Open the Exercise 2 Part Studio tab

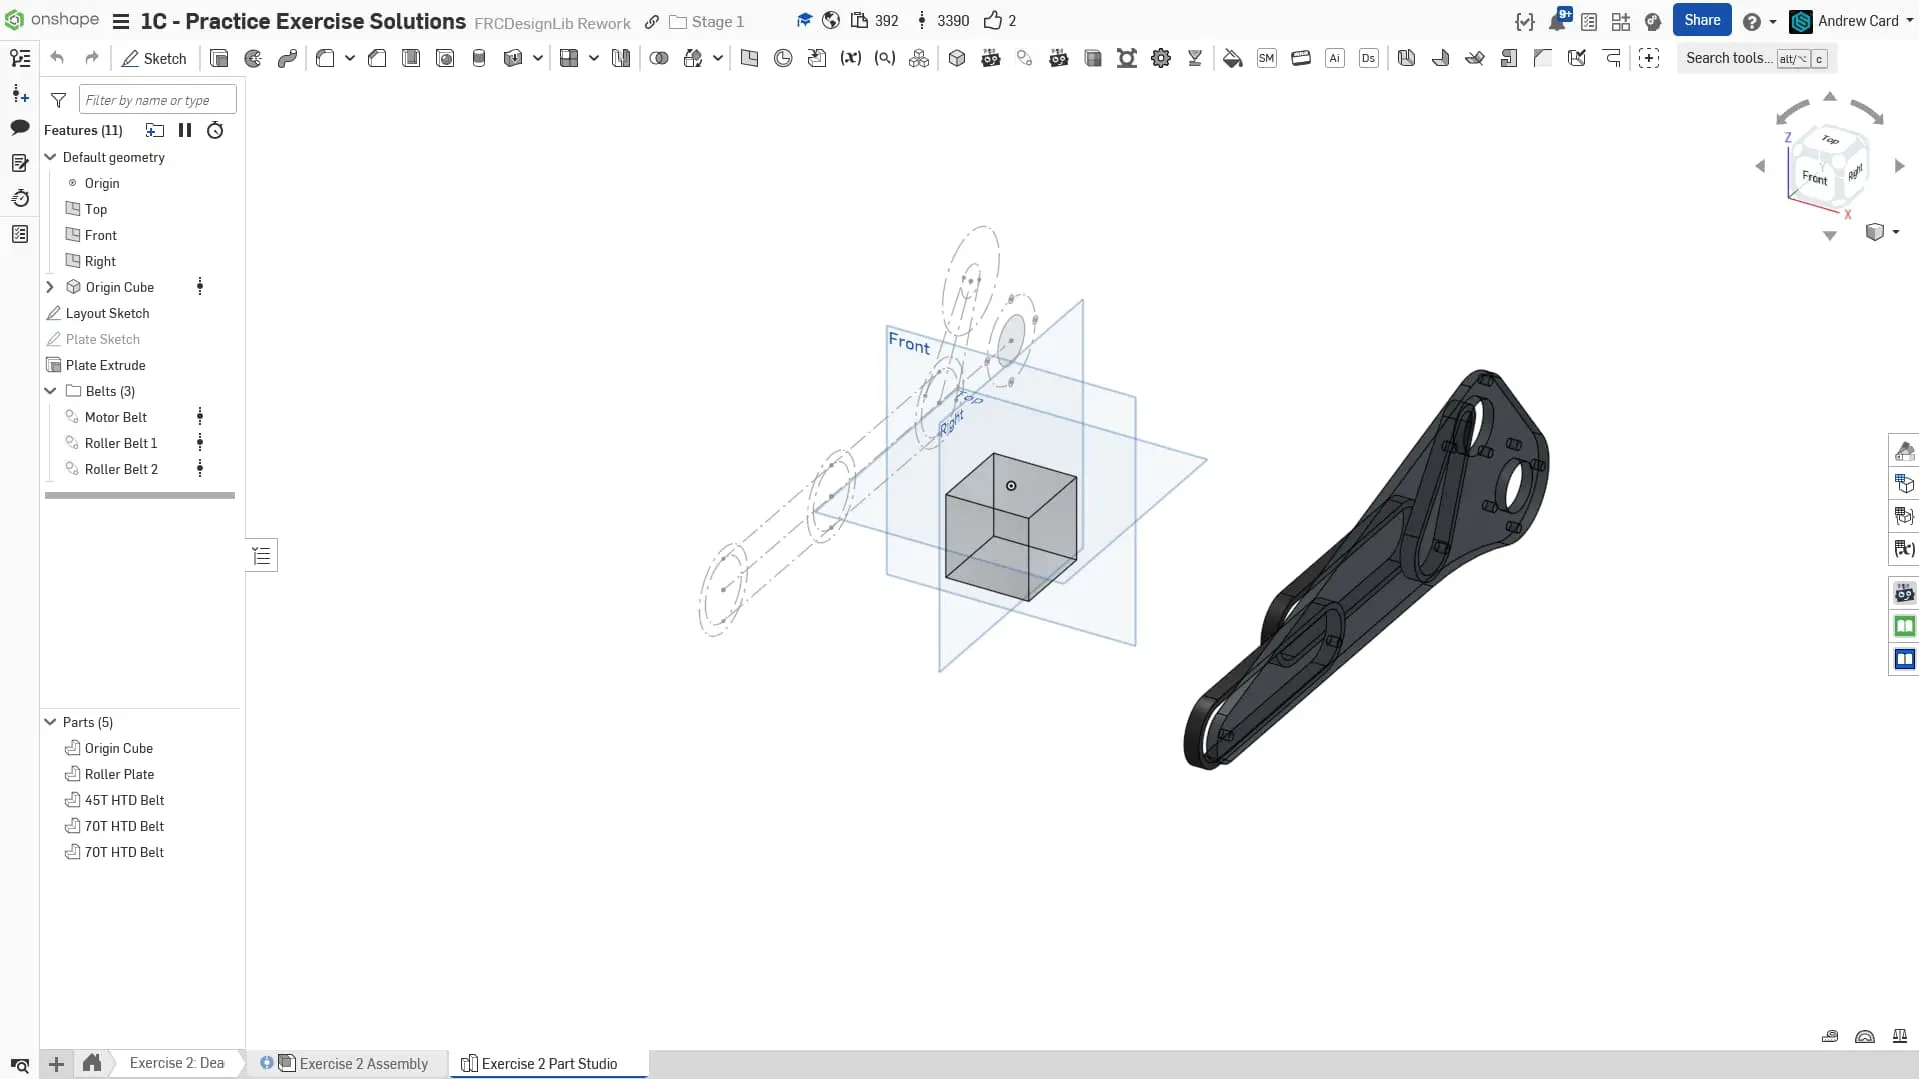(x=548, y=1063)
